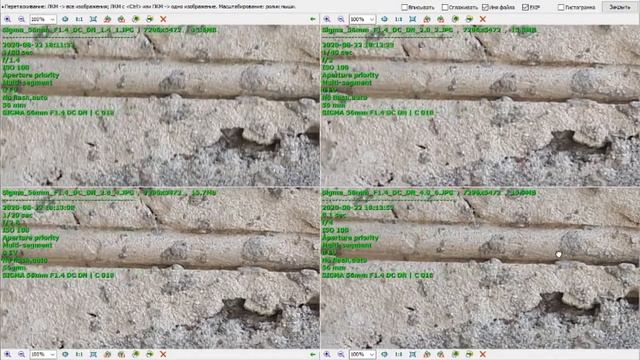Click 1:1 actual size for f/1.4 image

pyautogui.click(x=79, y=19)
